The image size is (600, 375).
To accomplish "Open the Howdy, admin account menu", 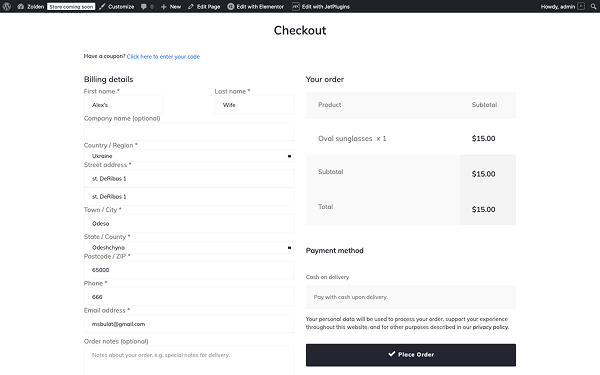I will (562, 7).
